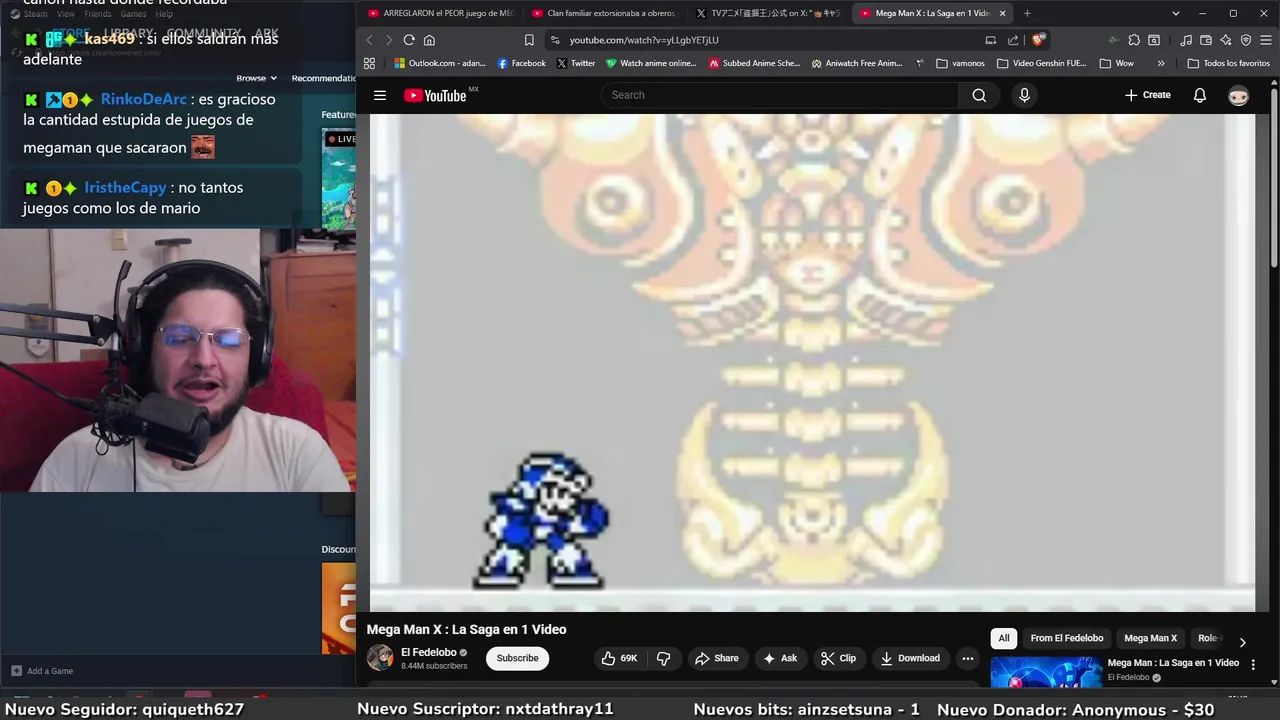Screen dimensions: 1280x720
Task: Click the share icon in address bar
Action: point(1013,40)
